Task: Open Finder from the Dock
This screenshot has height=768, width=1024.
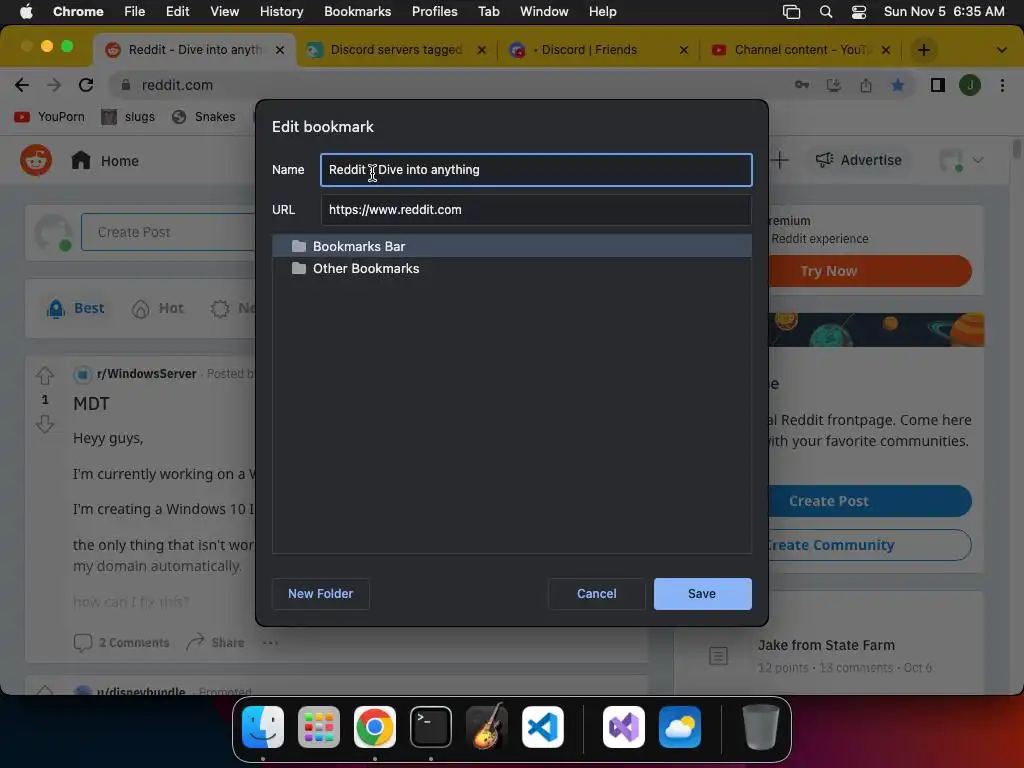Action: point(263,727)
